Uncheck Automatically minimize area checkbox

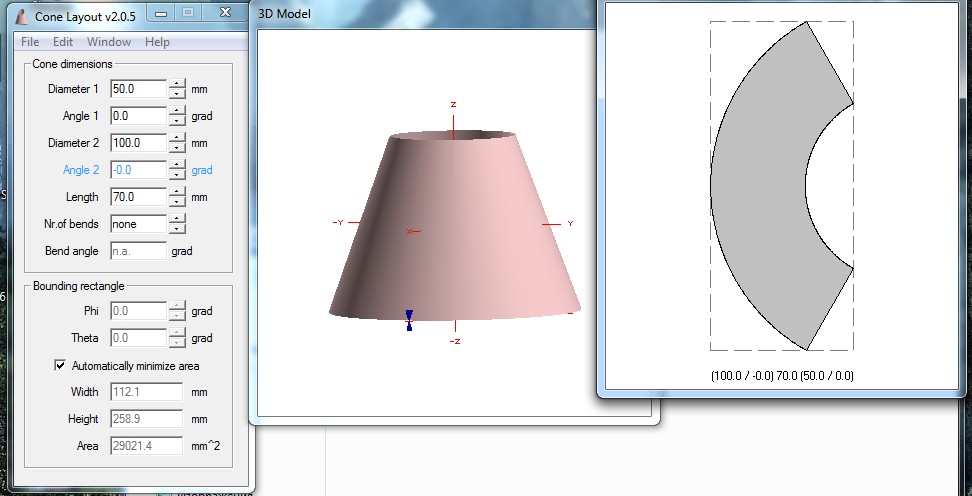click(x=60, y=366)
